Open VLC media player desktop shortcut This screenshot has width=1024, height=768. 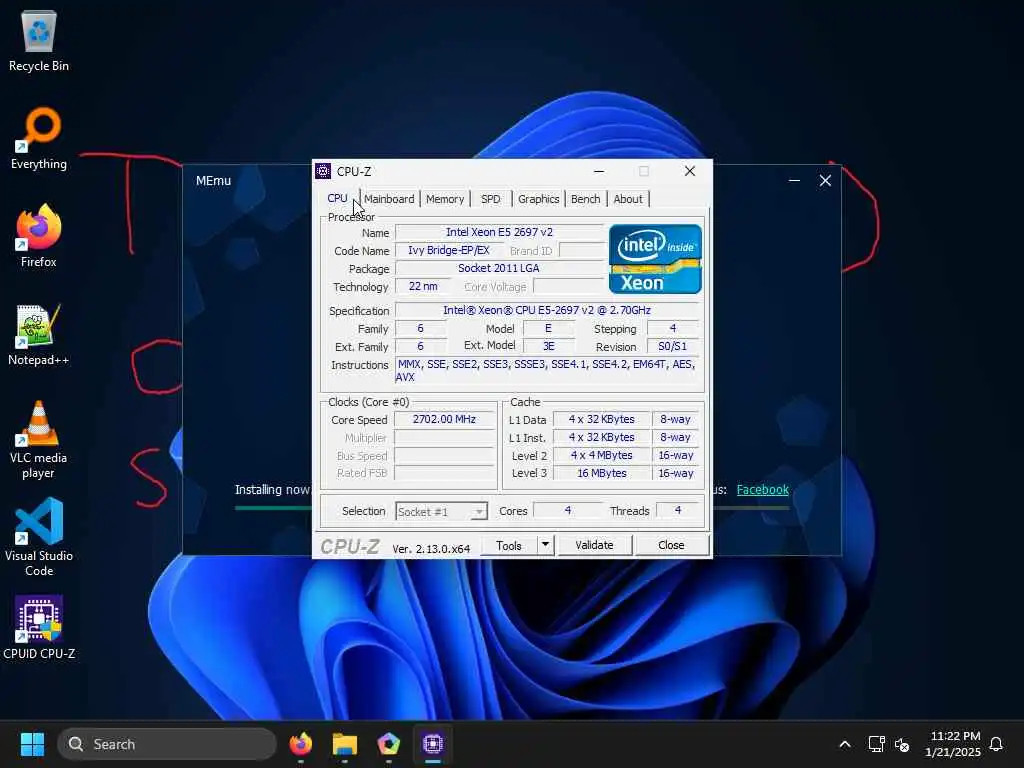coord(39,440)
